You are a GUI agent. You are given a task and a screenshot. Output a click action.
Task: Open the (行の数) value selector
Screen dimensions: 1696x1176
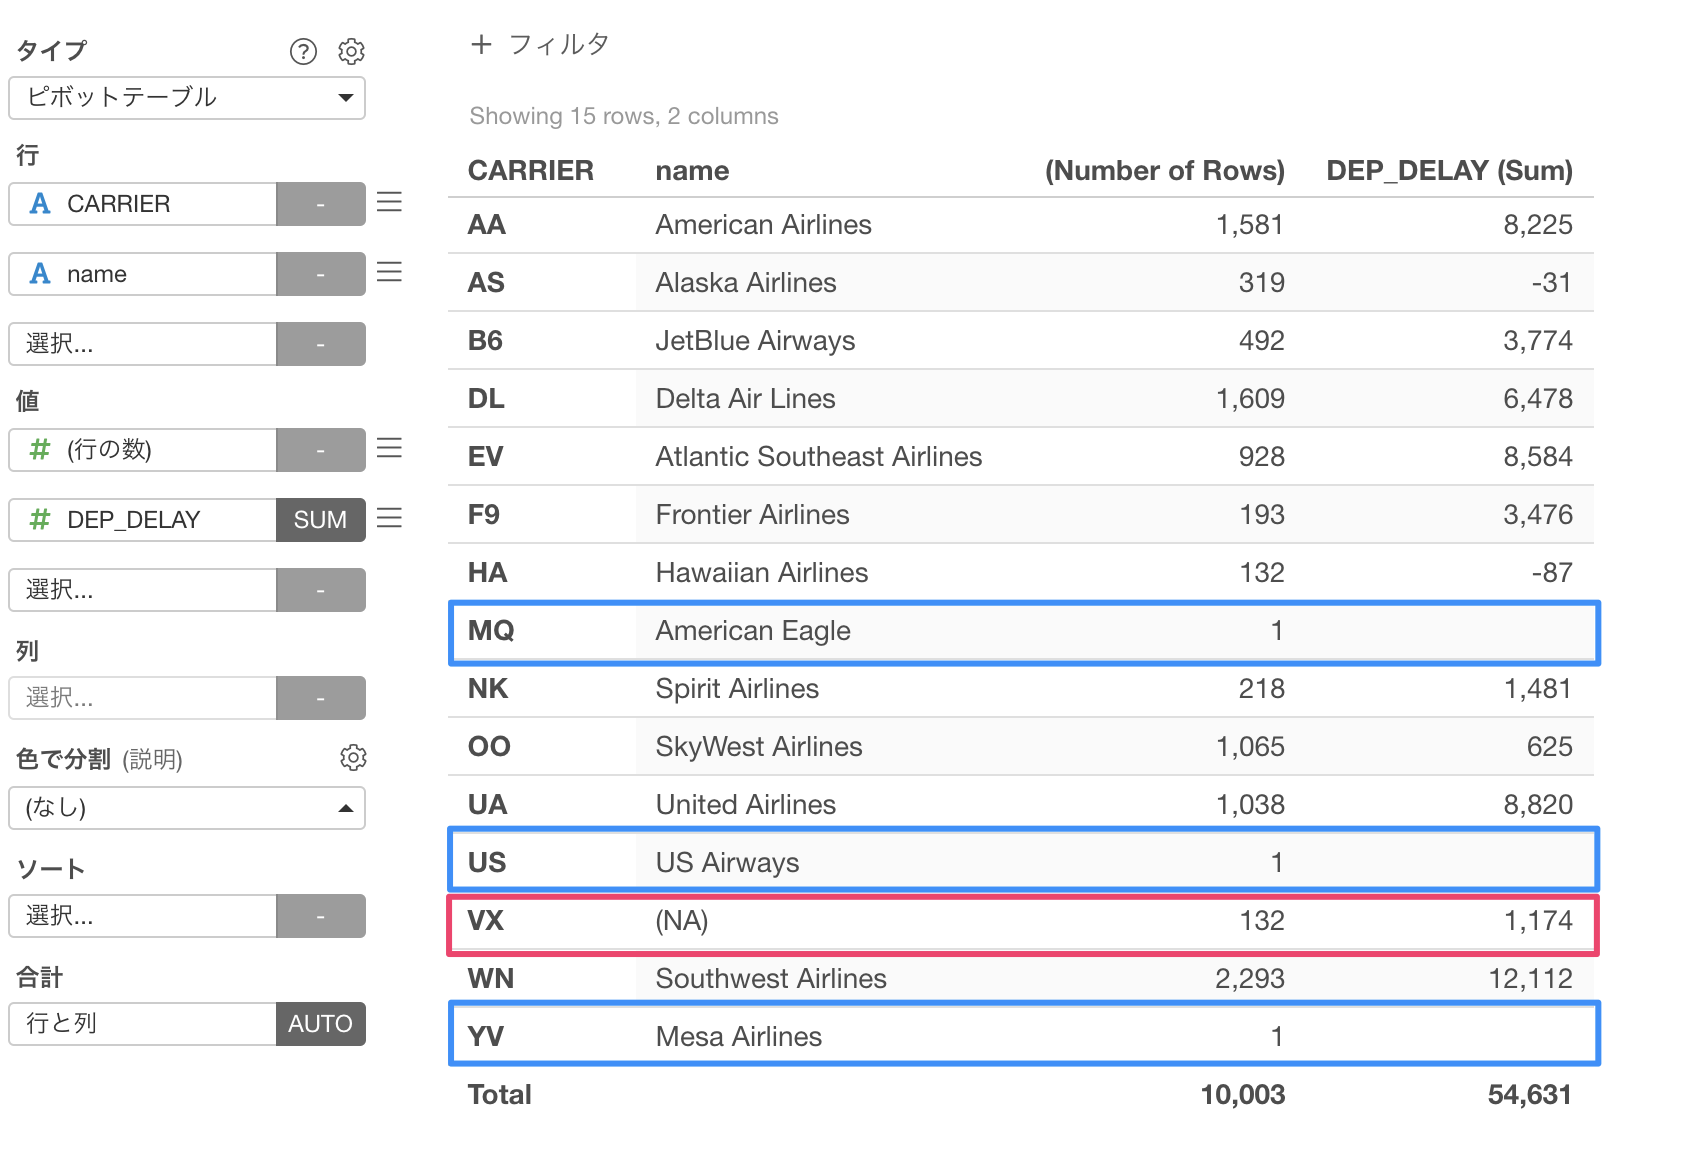[143, 450]
